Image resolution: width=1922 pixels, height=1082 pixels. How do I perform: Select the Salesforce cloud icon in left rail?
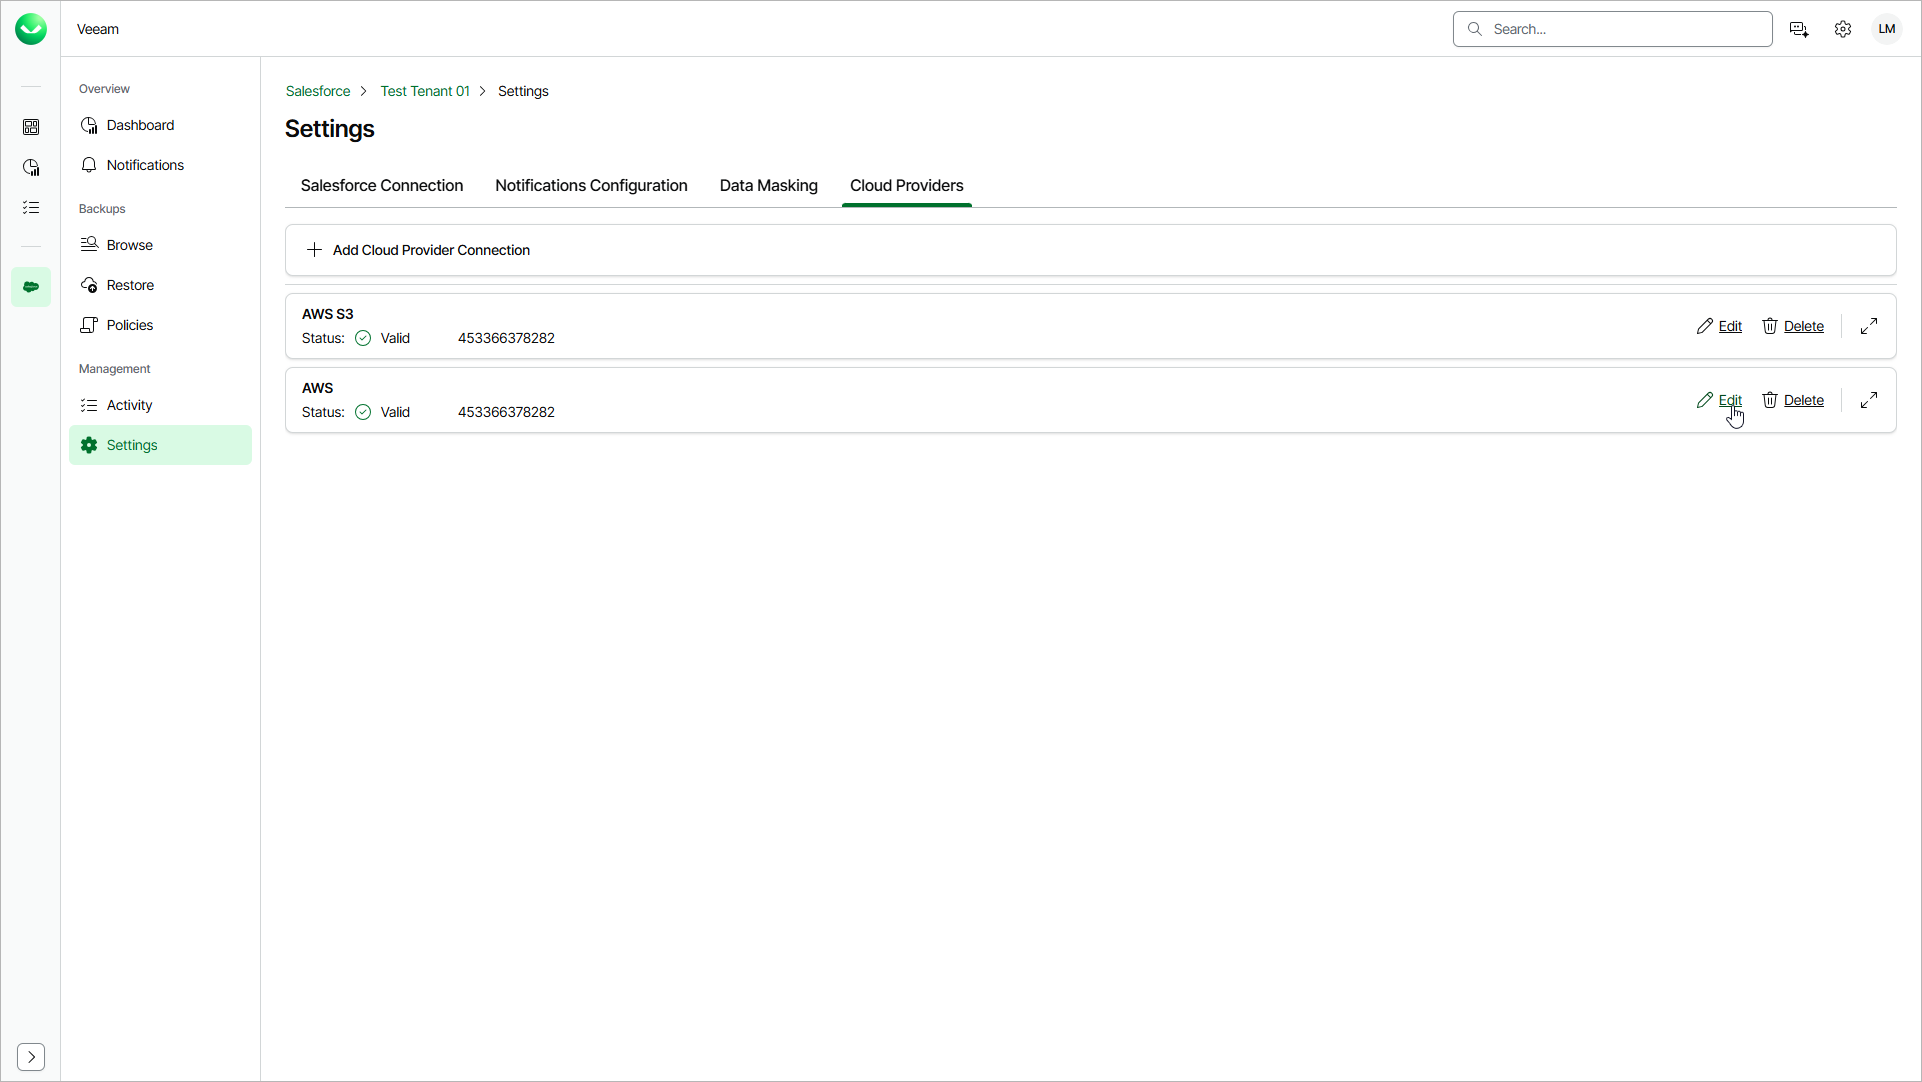click(31, 287)
